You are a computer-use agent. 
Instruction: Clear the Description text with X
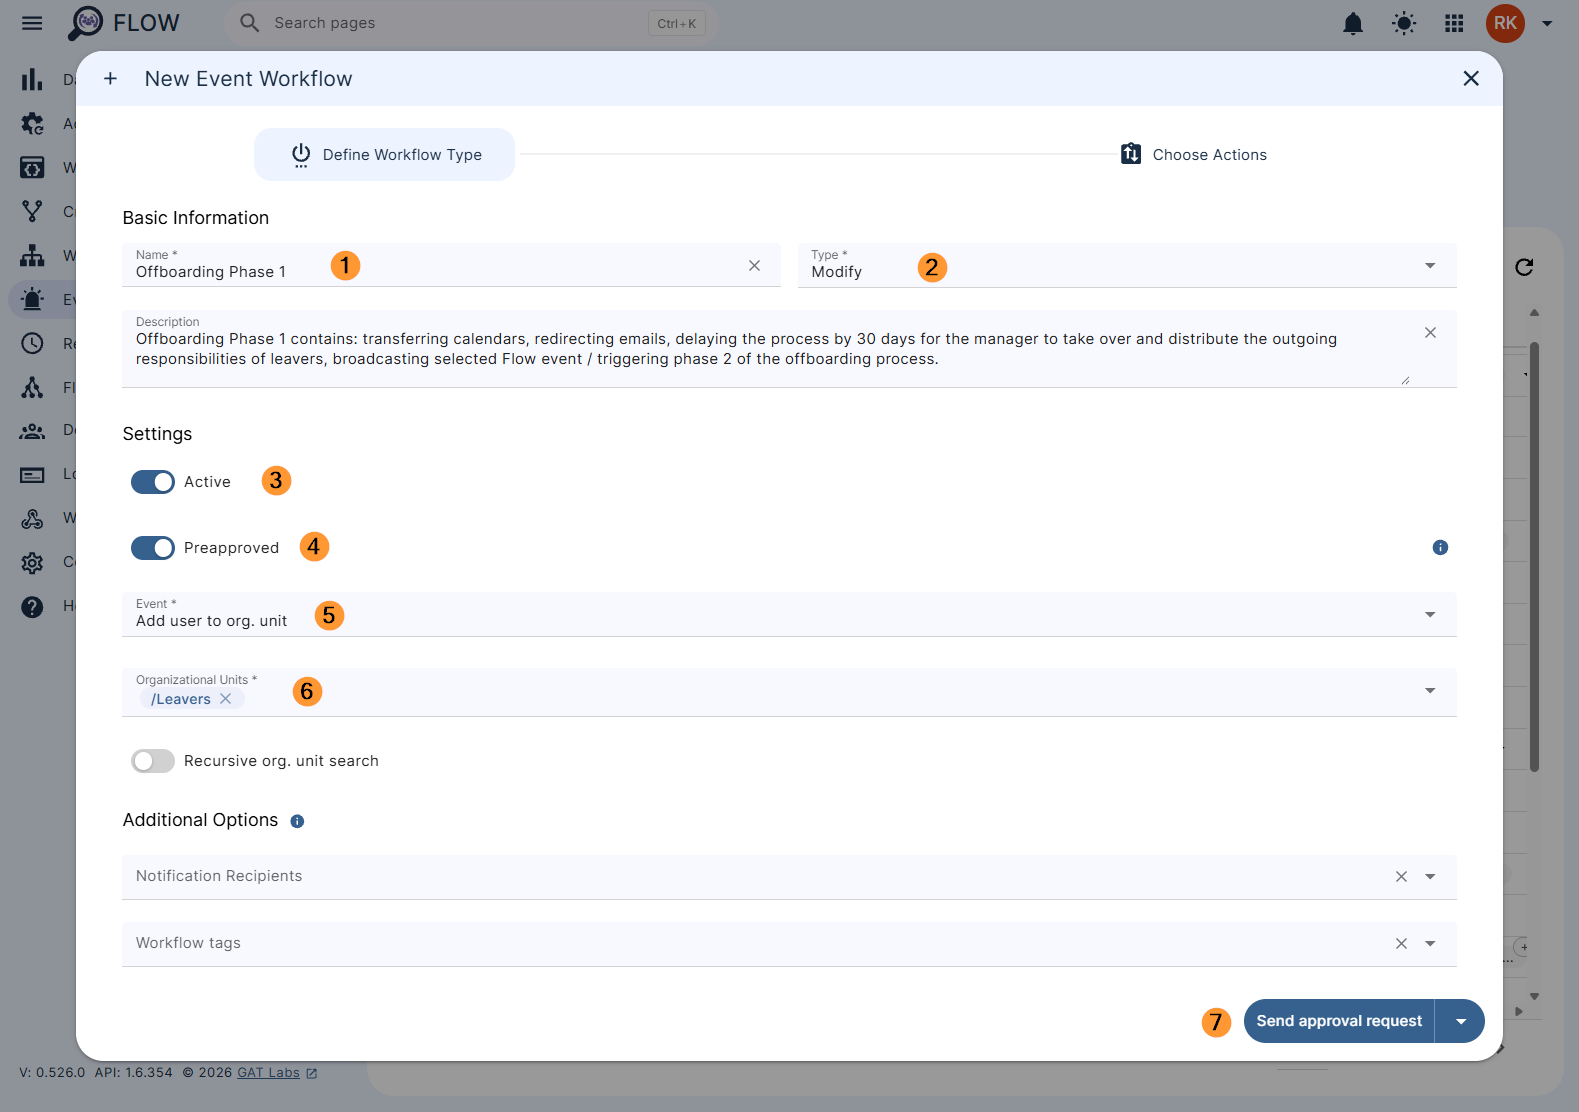point(1430,332)
